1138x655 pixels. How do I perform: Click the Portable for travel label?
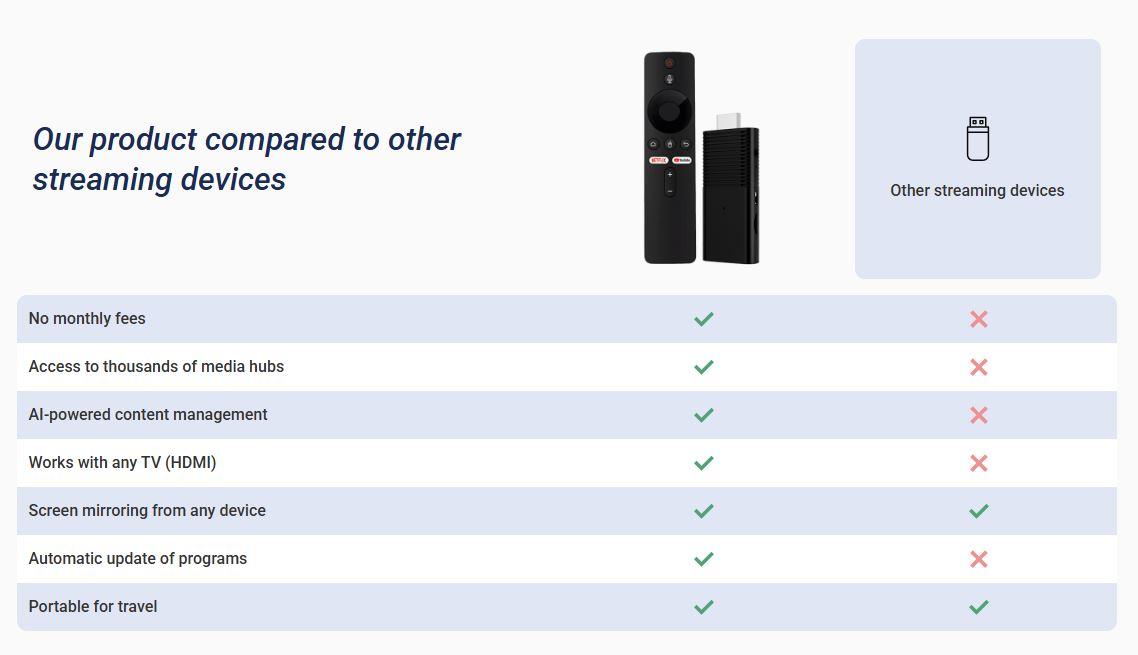point(93,606)
